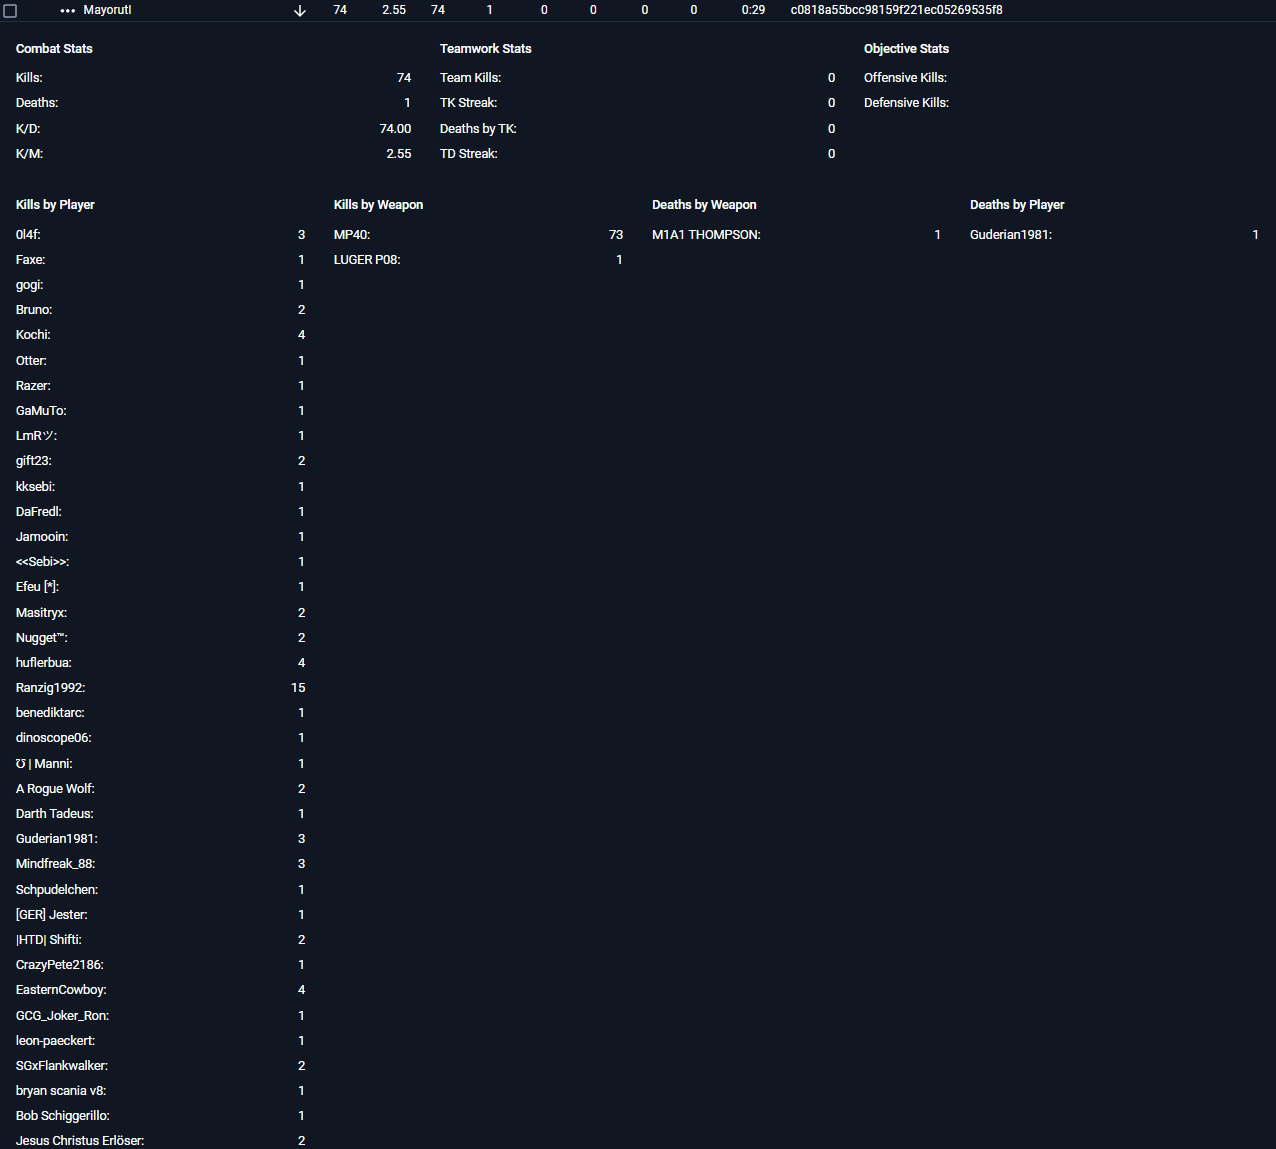This screenshot has width=1276, height=1149.
Task: Click the Objective Stats heading
Action: 906,49
